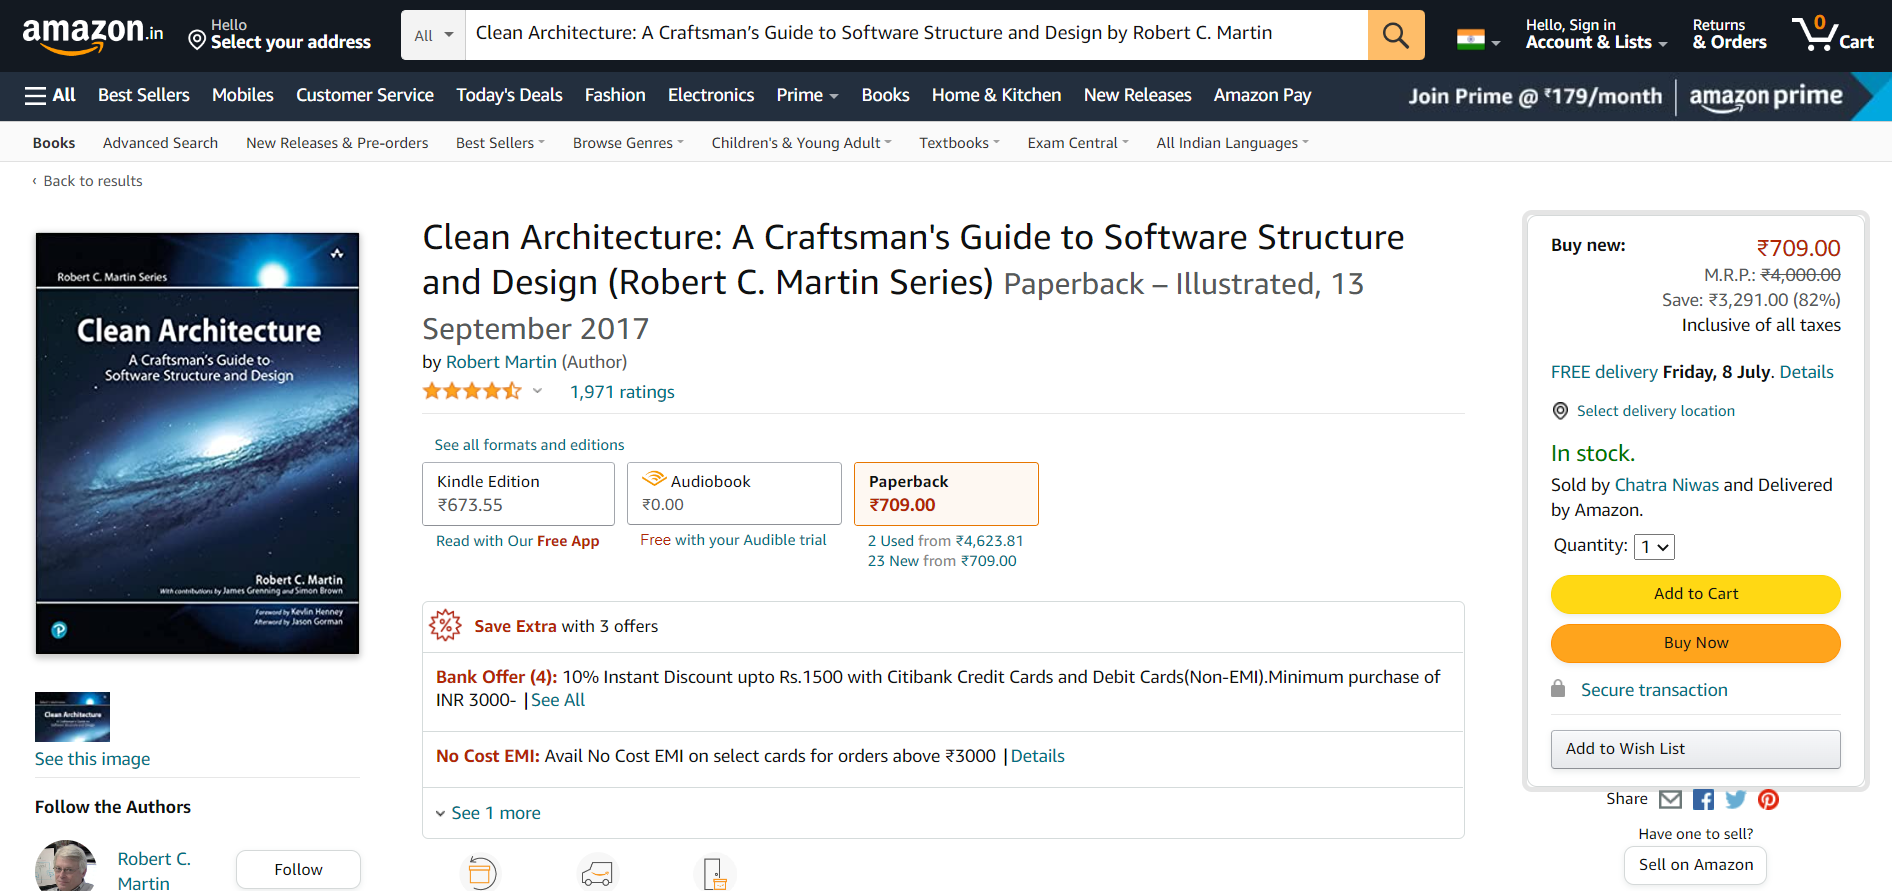Click FREE delivery Details link
This screenshot has height=891, width=1892.
pos(1806,372)
